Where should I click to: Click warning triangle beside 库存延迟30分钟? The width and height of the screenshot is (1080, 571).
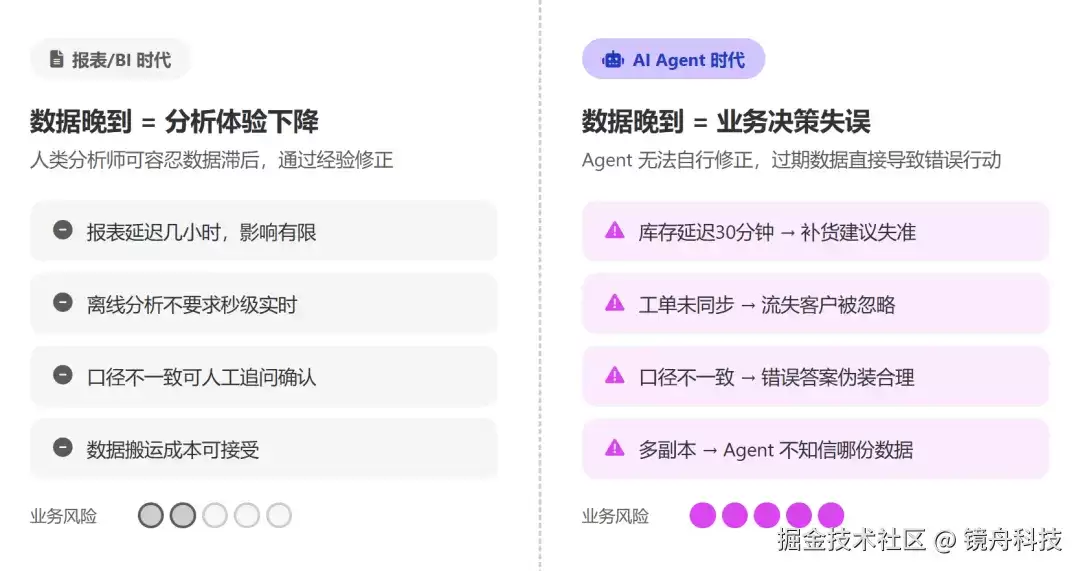coord(614,230)
